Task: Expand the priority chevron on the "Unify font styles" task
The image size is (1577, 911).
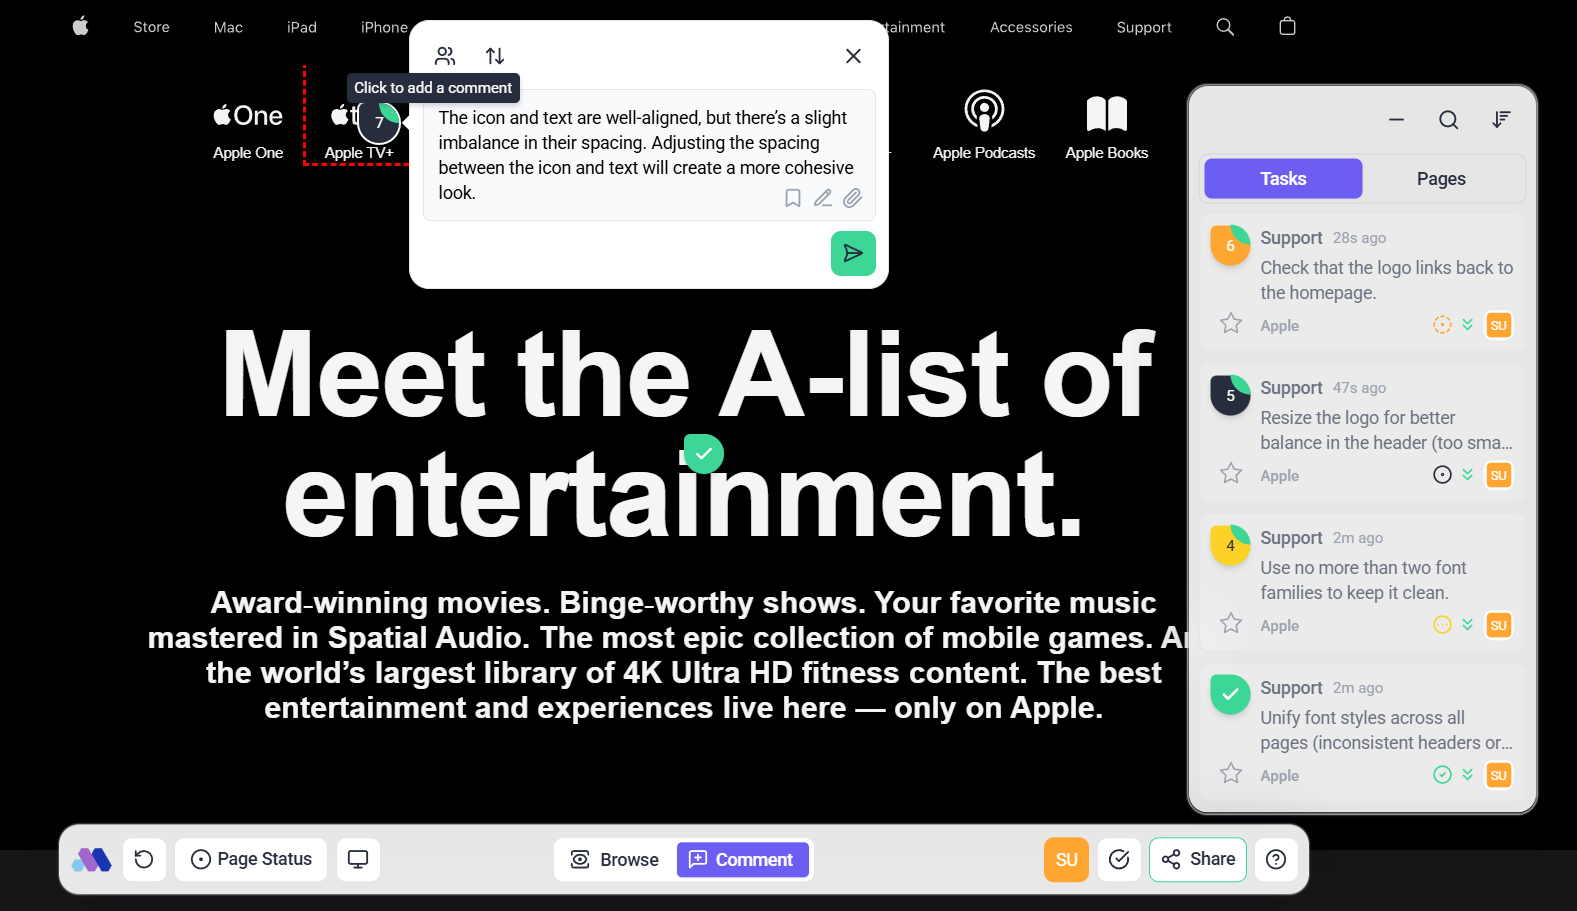Action: click(1467, 774)
